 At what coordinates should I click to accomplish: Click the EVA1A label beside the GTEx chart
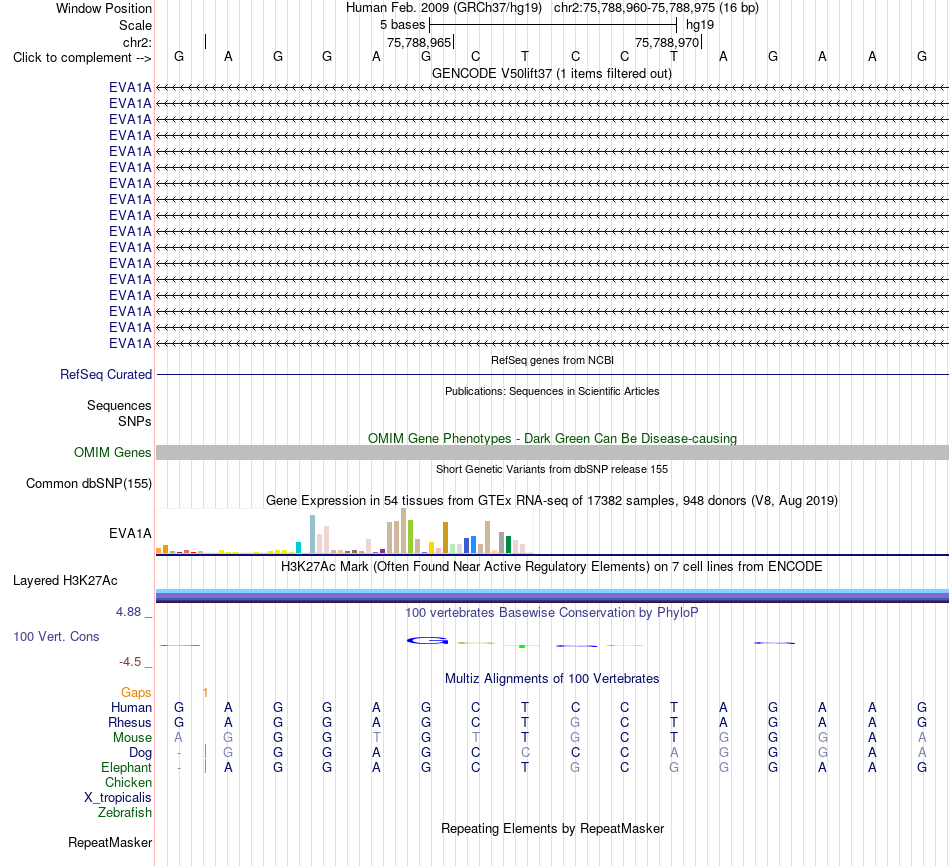click(x=130, y=533)
